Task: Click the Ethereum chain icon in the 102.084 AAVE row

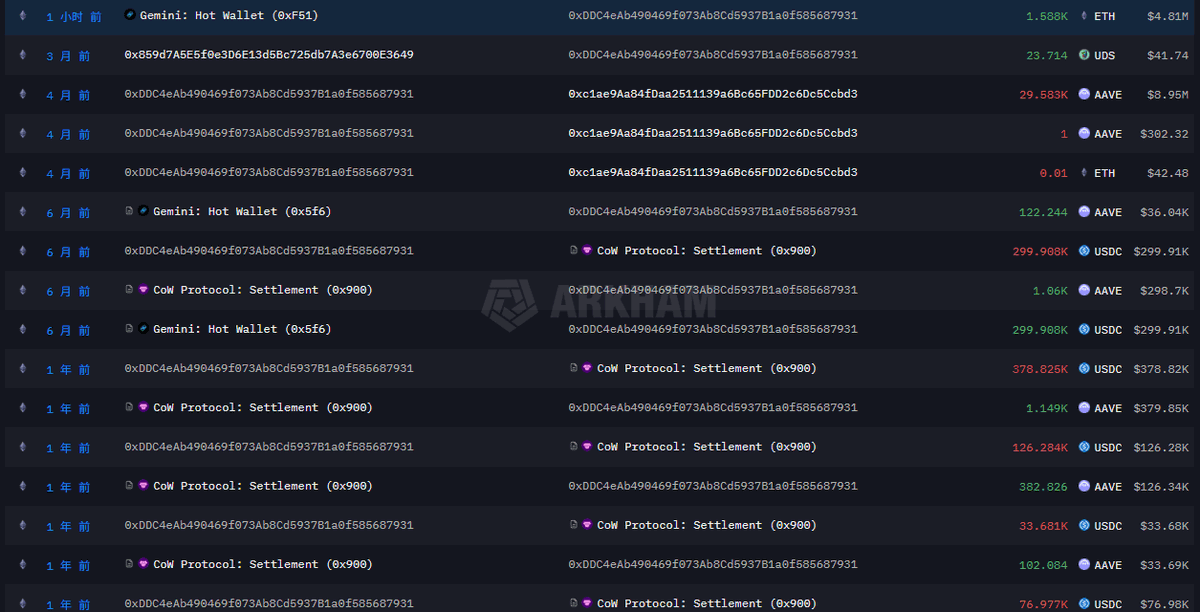Action: click(25, 565)
